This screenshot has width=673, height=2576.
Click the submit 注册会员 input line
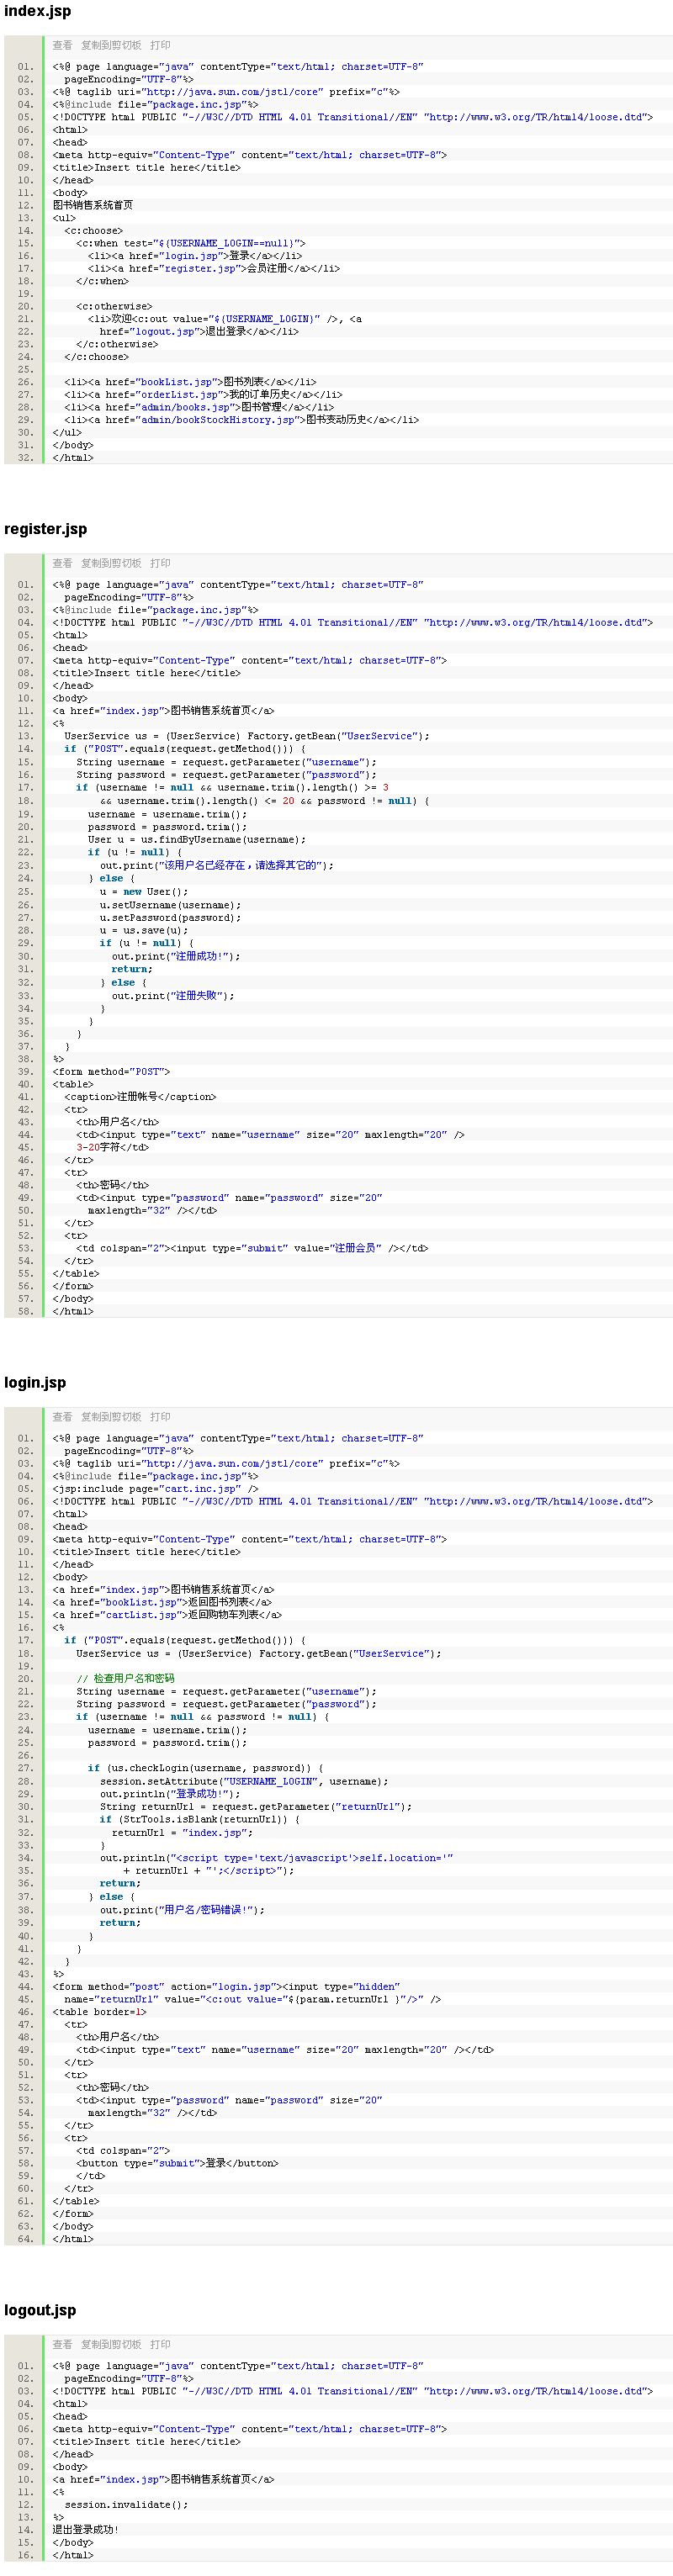click(x=252, y=1248)
